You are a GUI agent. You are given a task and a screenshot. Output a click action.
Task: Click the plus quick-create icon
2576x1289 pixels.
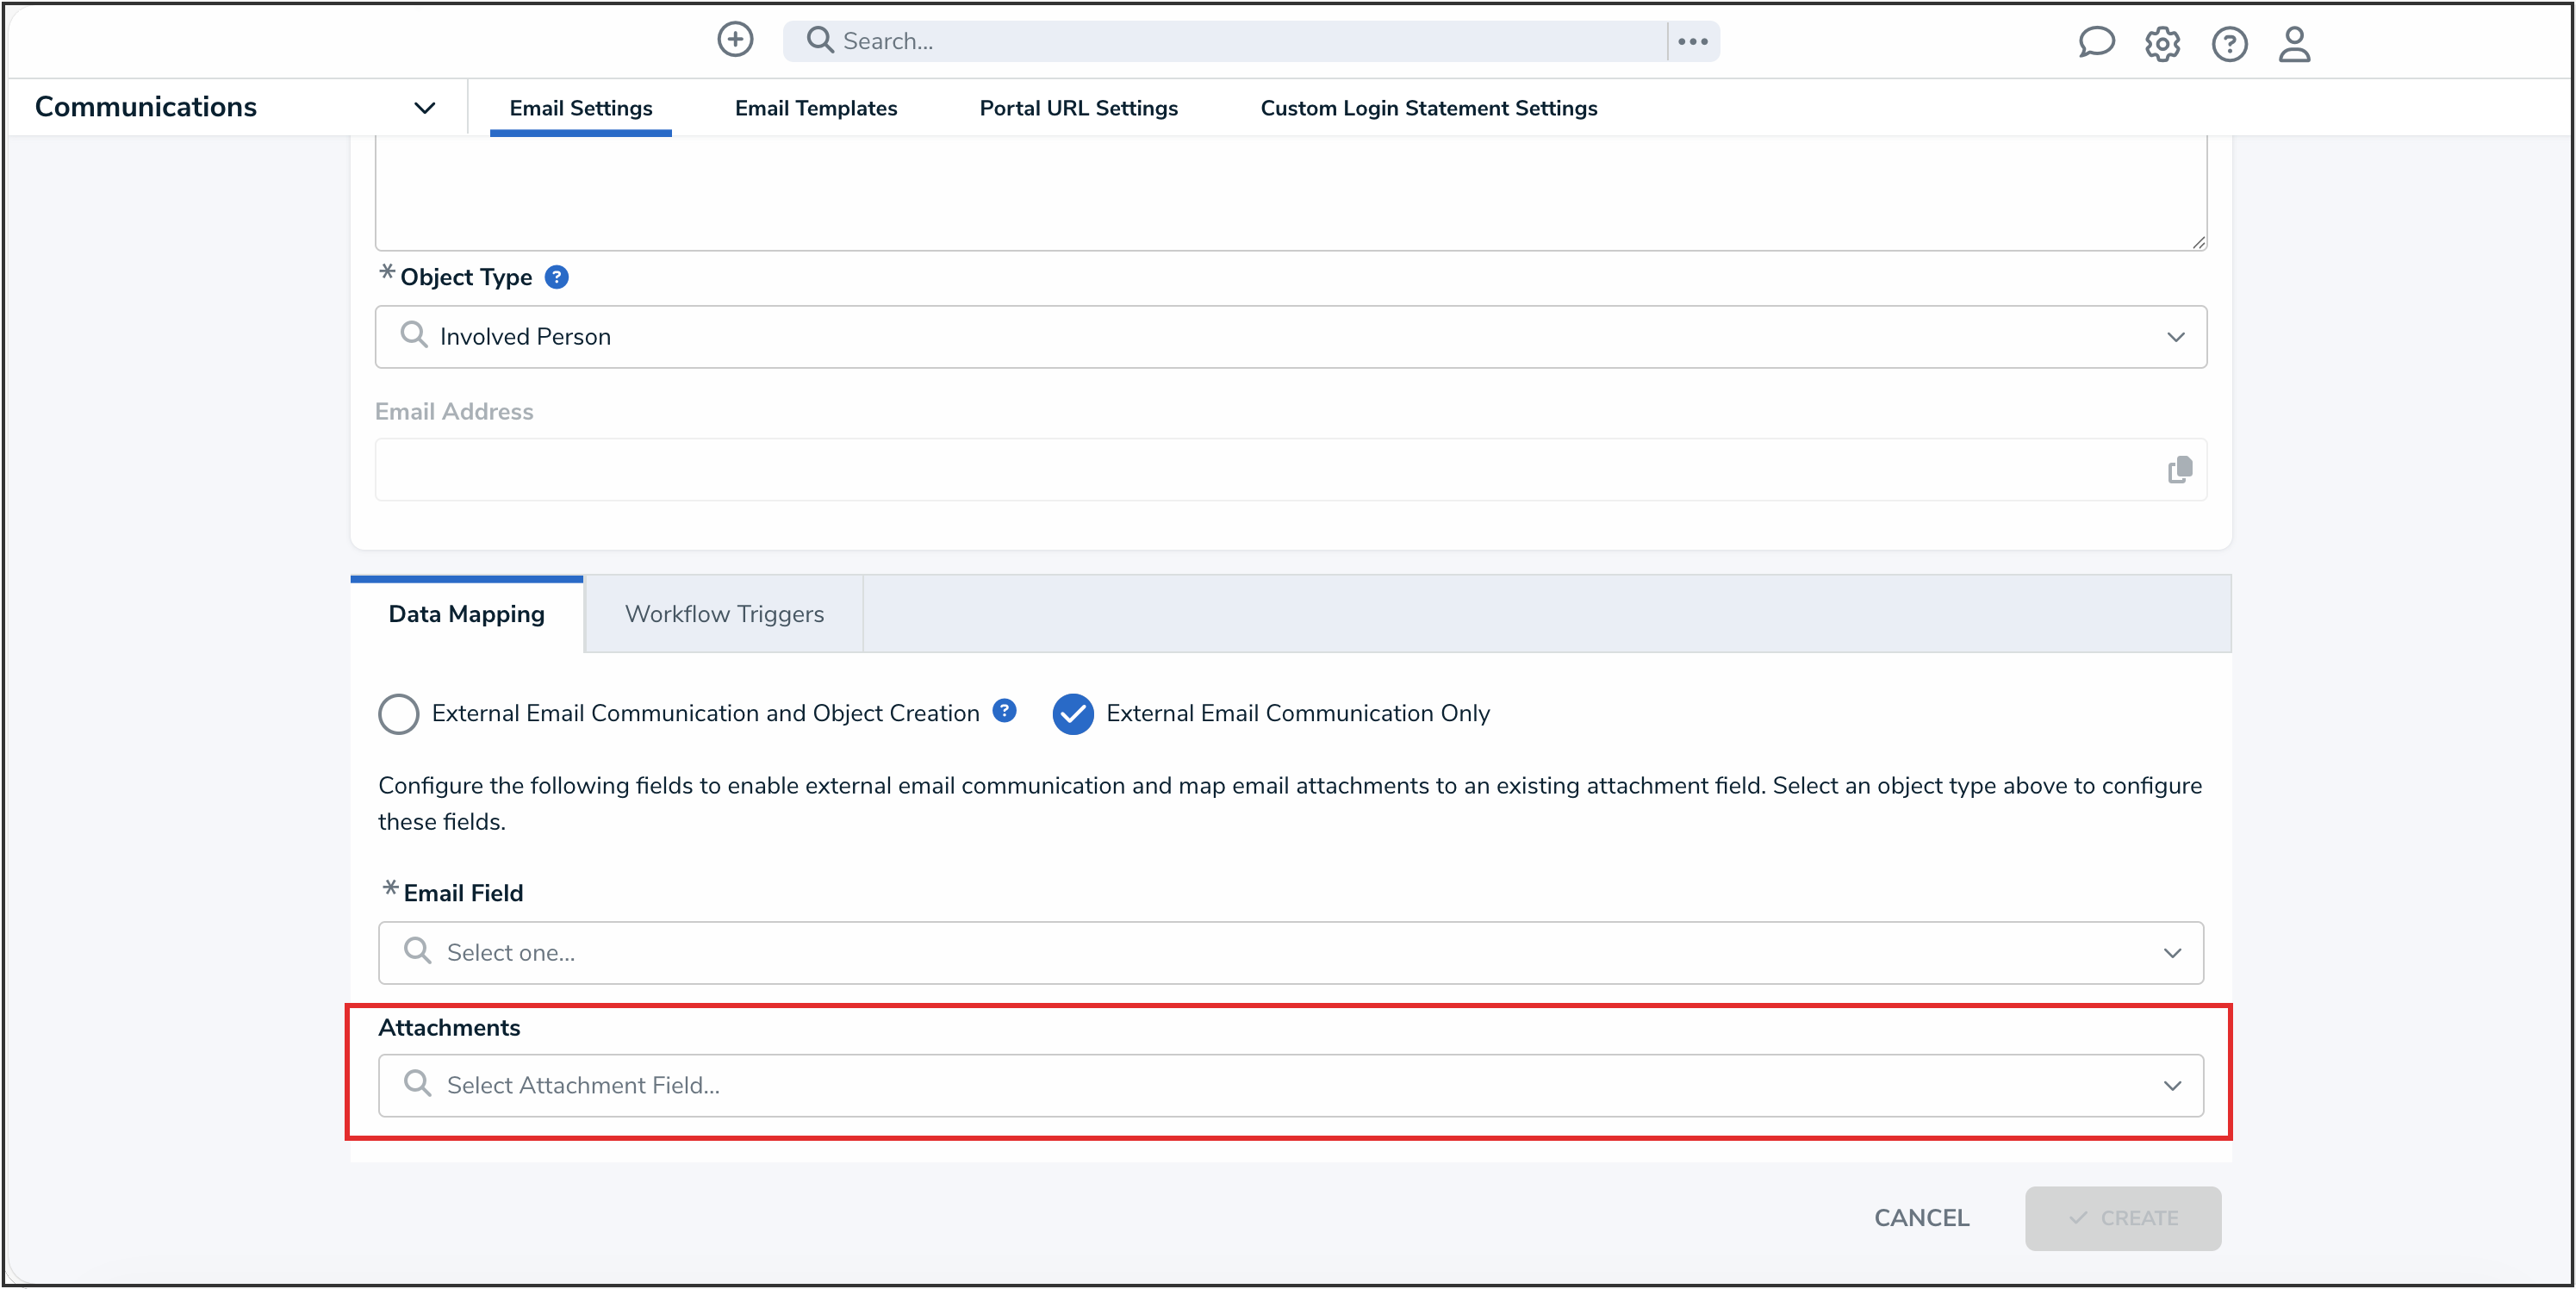click(x=735, y=40)
